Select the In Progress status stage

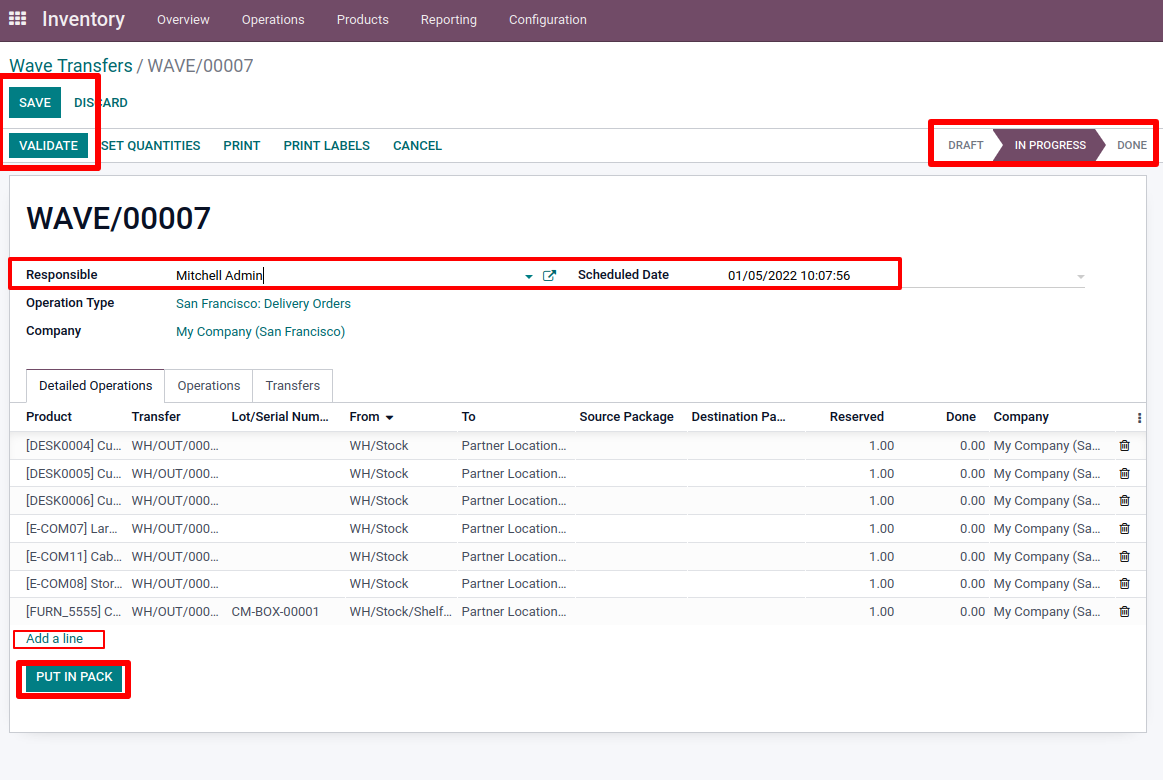[x=1050, y=145]
